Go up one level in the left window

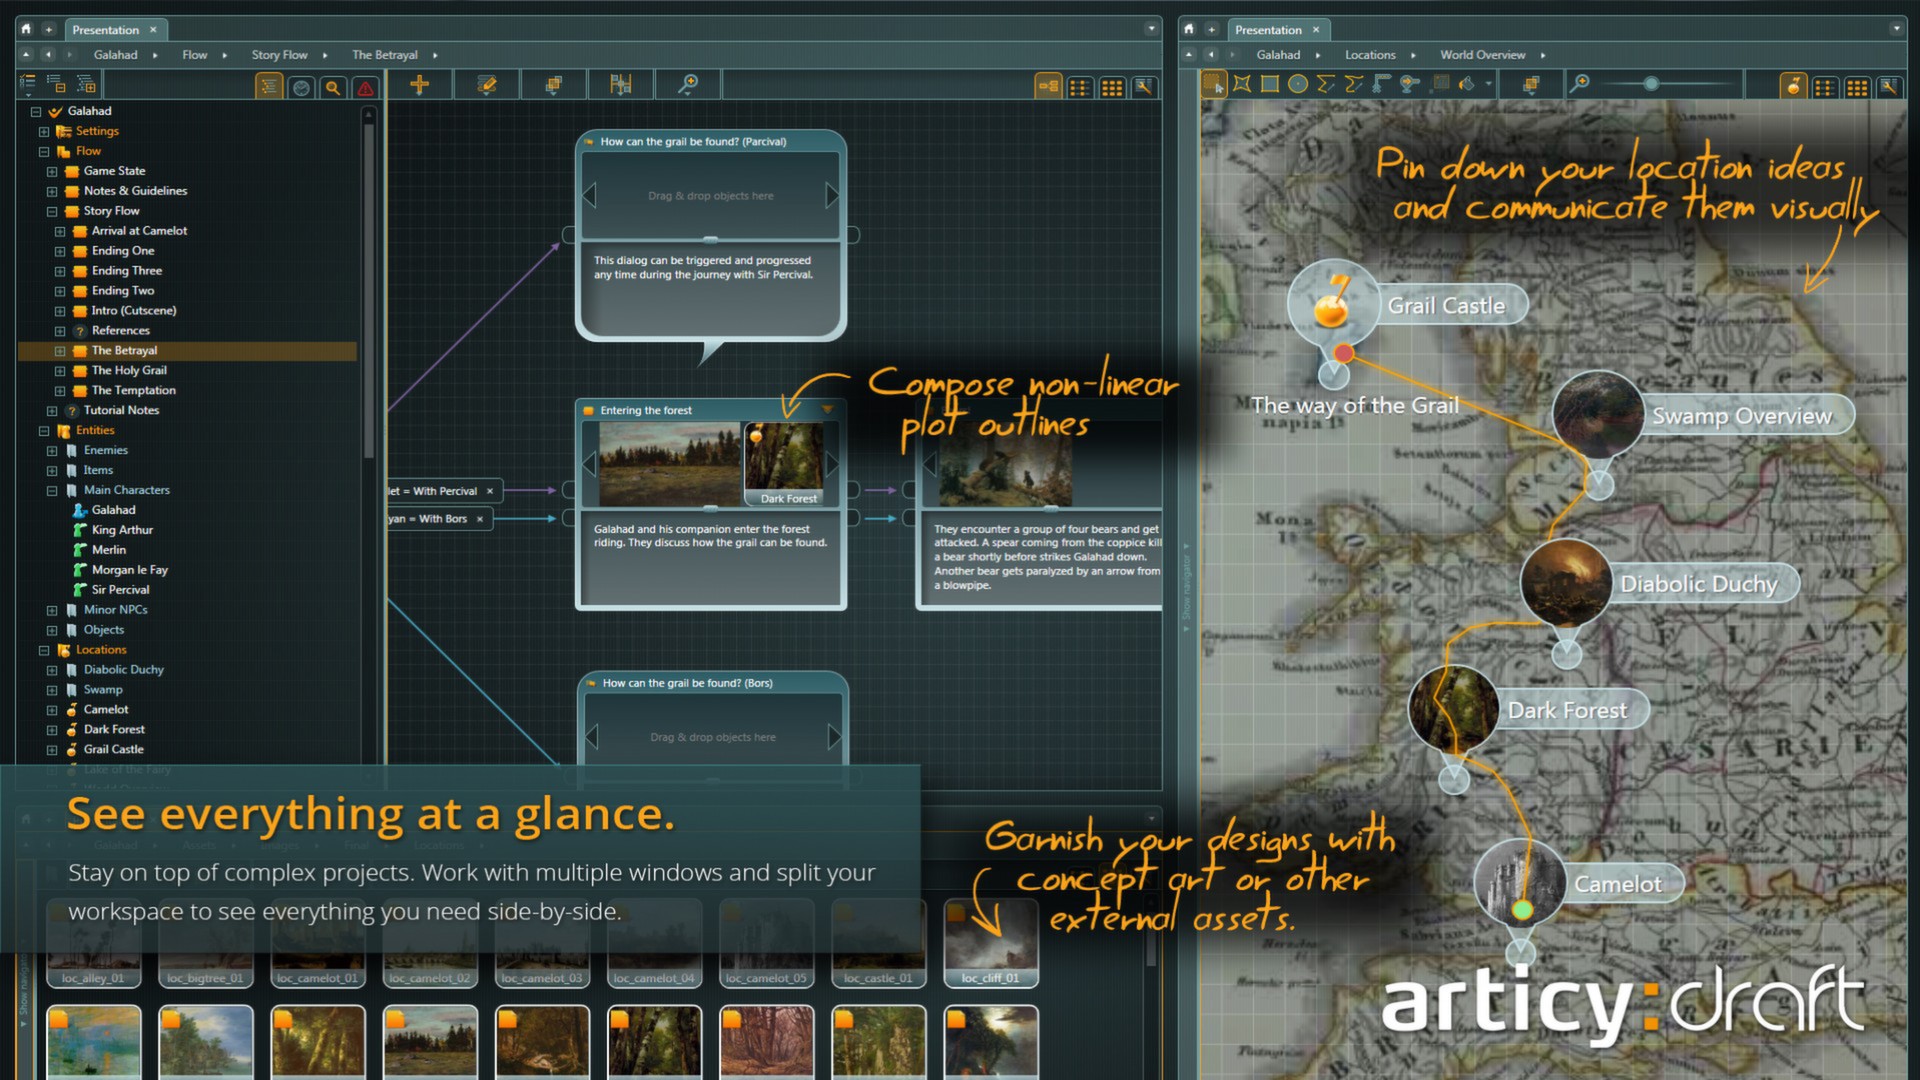[26, 55]
